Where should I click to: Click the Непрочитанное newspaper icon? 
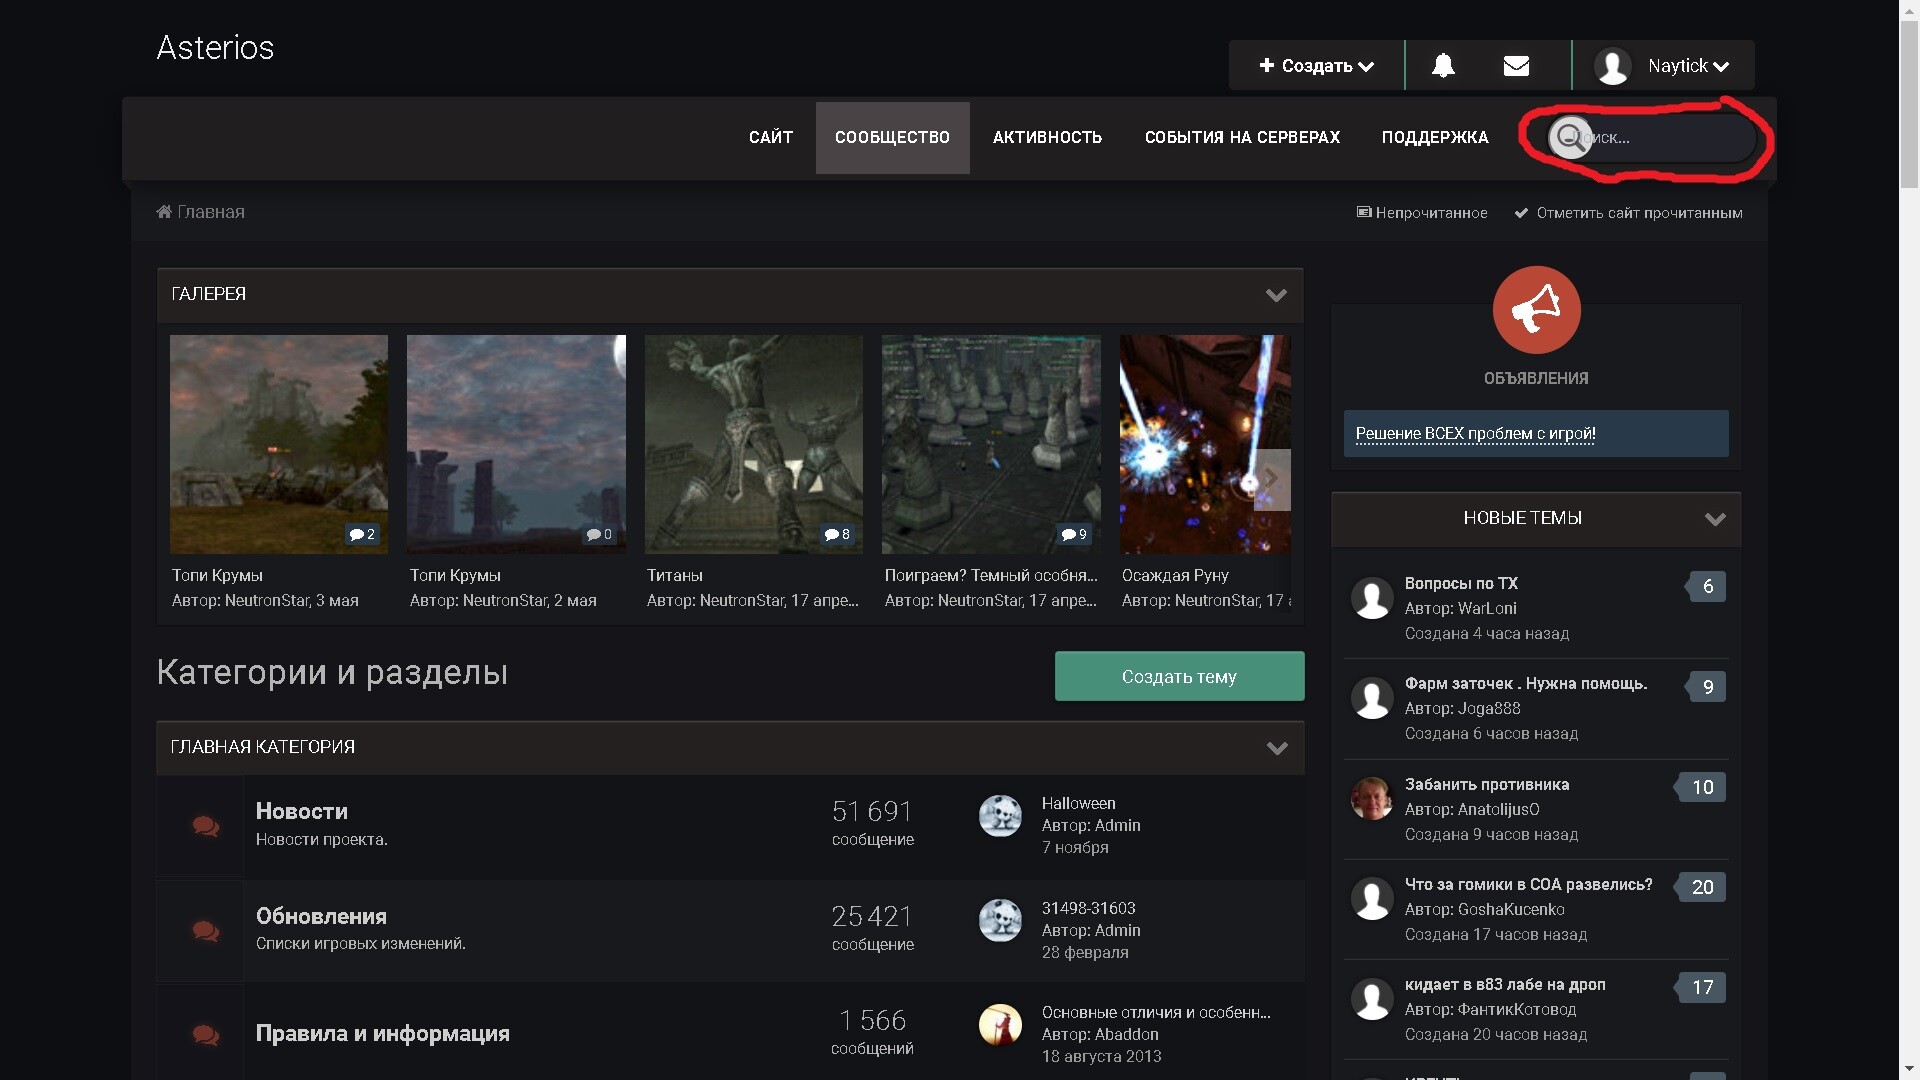[x=1363, y=212]
